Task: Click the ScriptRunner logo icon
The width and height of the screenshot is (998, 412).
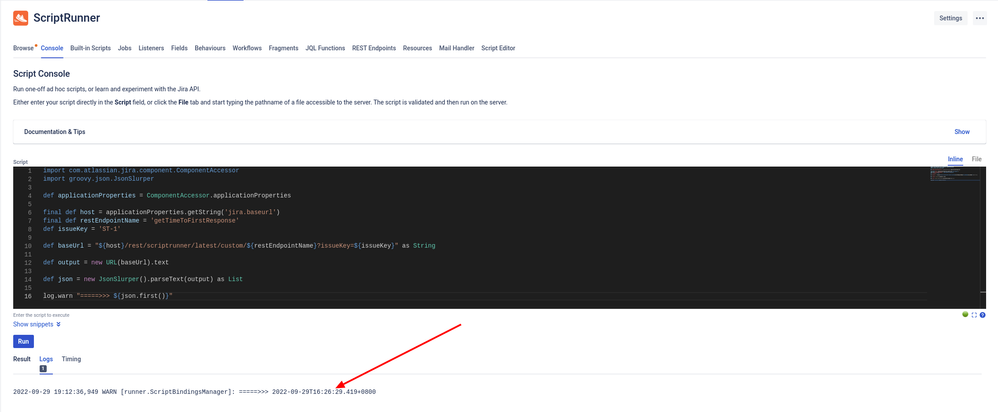Action: click(x=20, y=18)
